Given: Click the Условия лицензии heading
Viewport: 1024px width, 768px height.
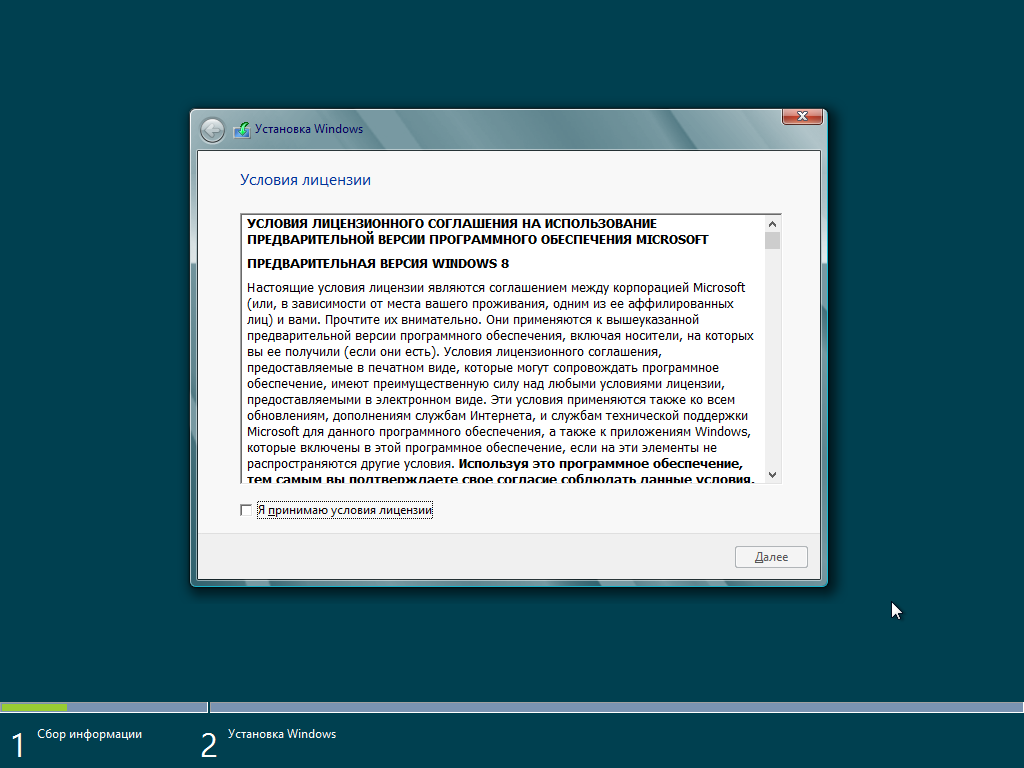Looking at the screenshot, I should click(305, 180).
